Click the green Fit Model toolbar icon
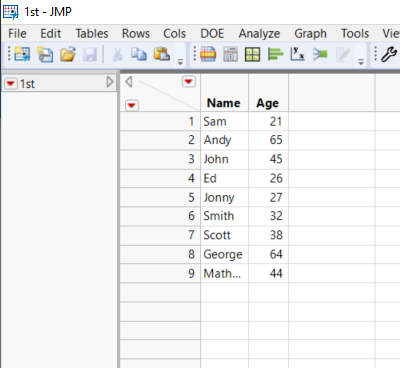The image size is (400, 368). tap(320, 54)
